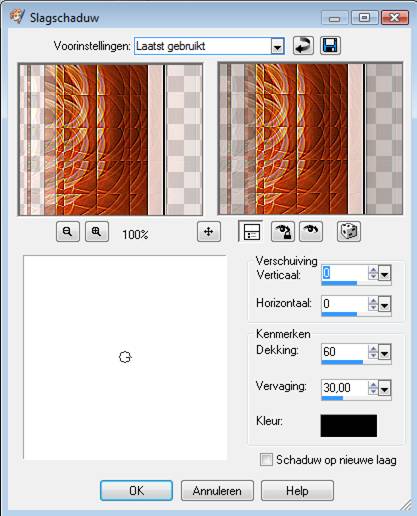This screenshot has width=417, height=516.
Task: Expand the Vervaging value dropdown arrow
Action: pos(385,389)
